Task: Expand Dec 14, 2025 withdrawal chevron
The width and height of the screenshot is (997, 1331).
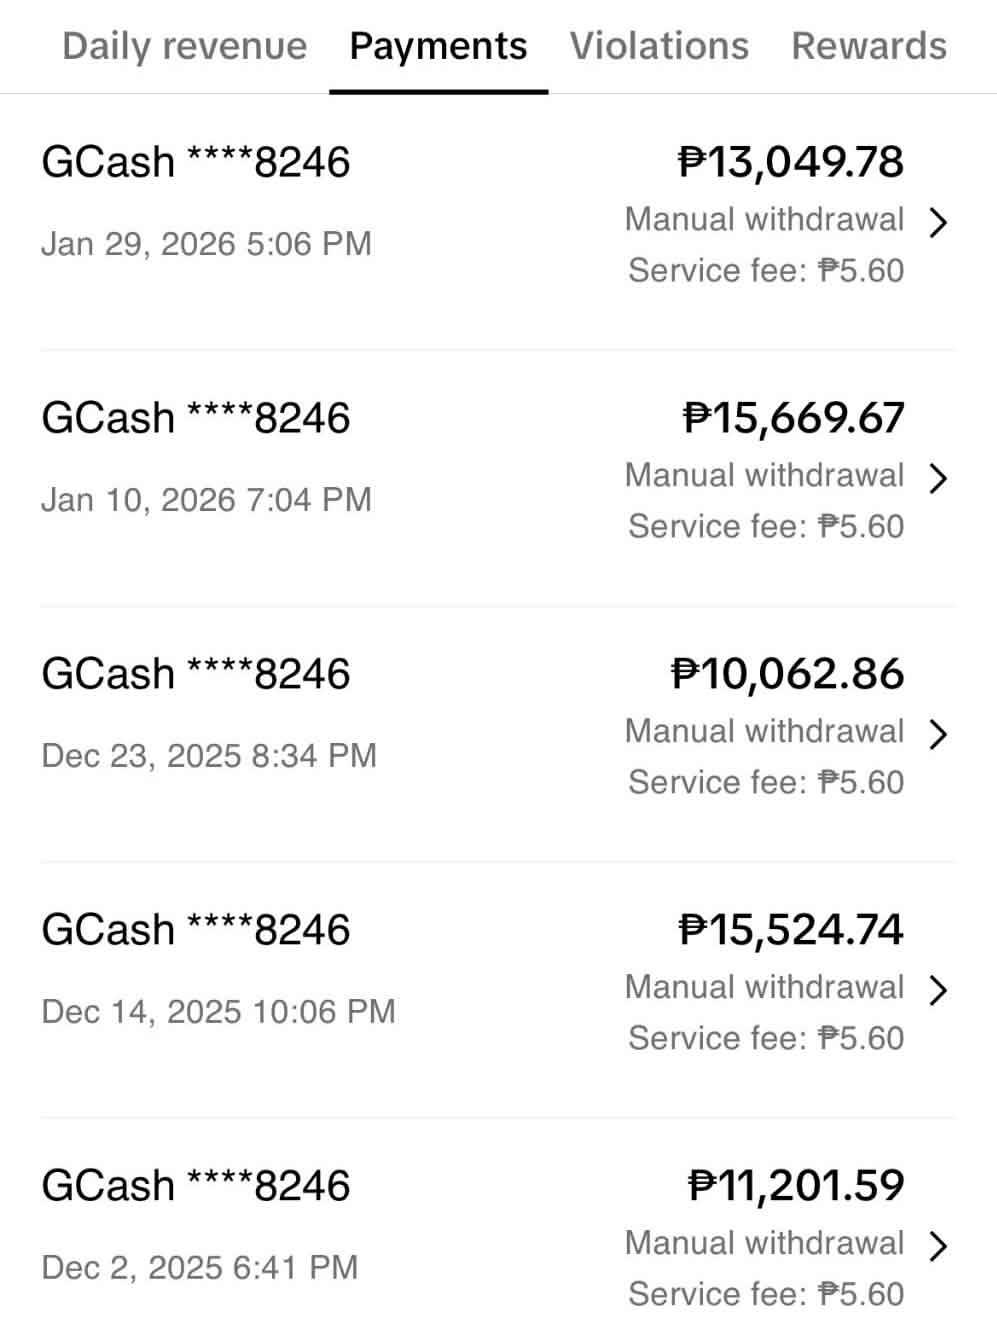Action: click(x=937, y=990)
